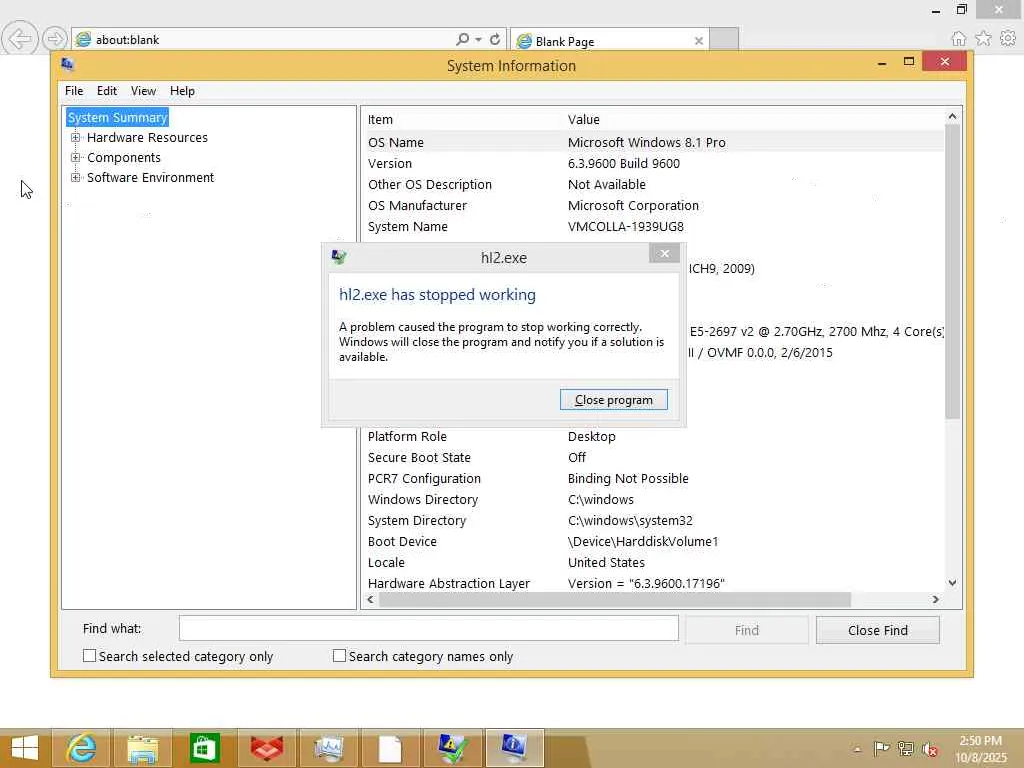Viewport: 1024px width, 768px height.
Task: Open the red fox app on taskbar
Action: [x=266, y=748]
